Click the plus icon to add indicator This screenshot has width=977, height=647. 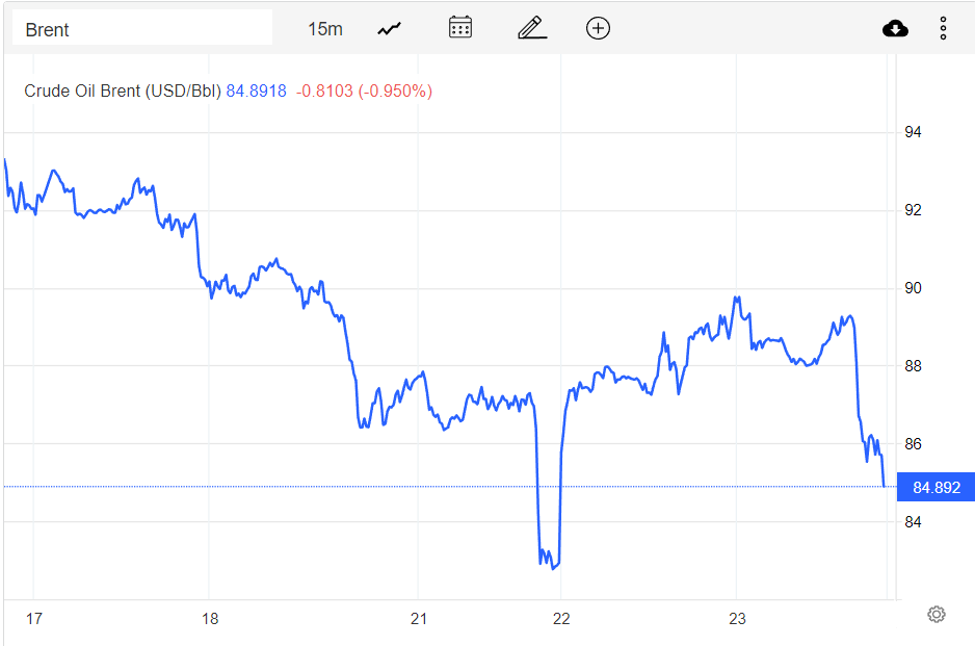tap(597, 28)
